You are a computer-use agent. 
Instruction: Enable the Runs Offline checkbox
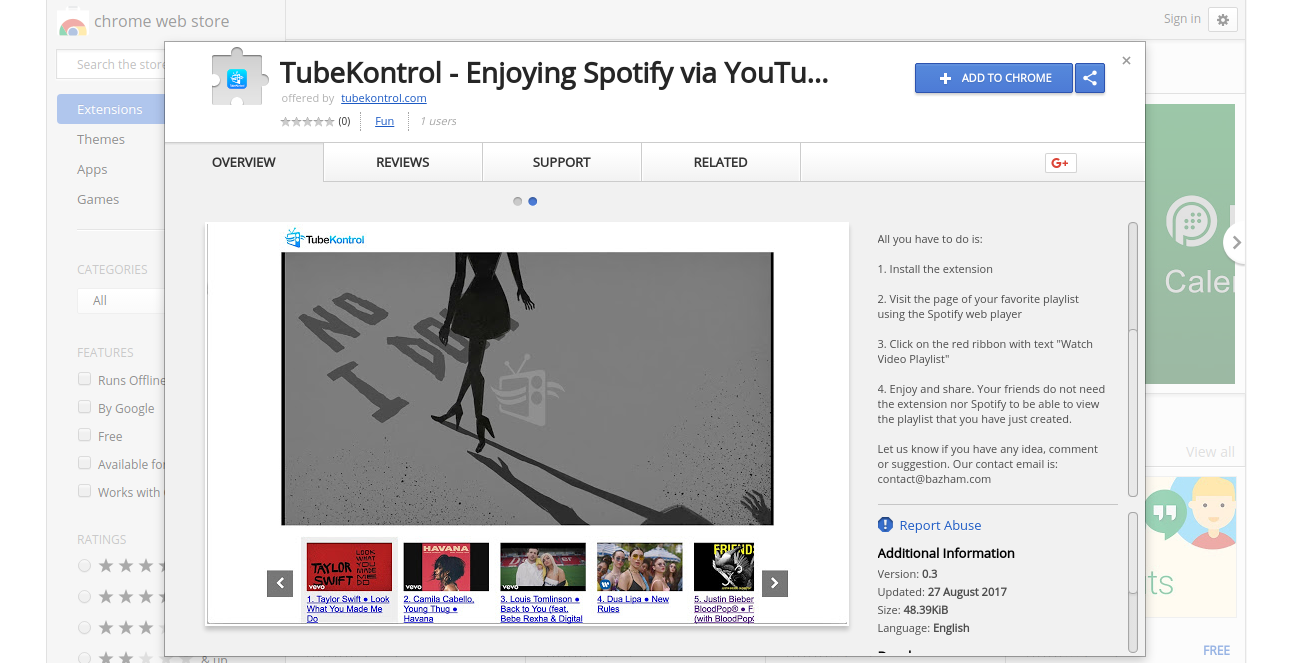(85, 380)
